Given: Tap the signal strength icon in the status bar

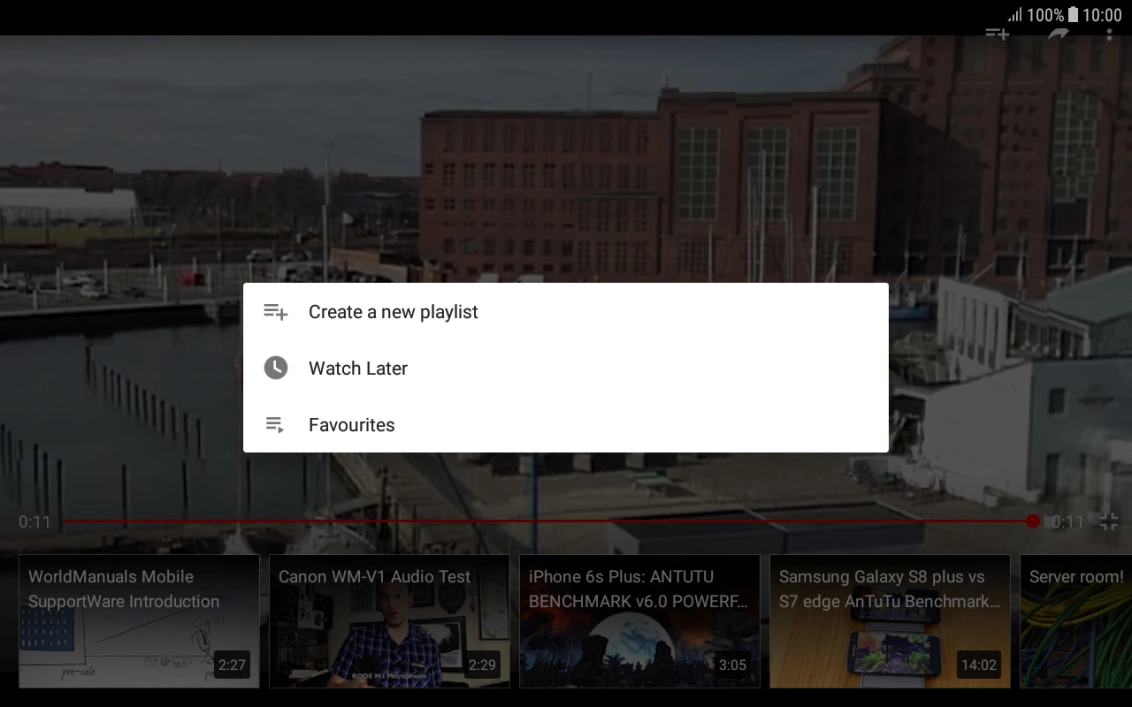Looking at the screenshot, I should pos(1013,15).
